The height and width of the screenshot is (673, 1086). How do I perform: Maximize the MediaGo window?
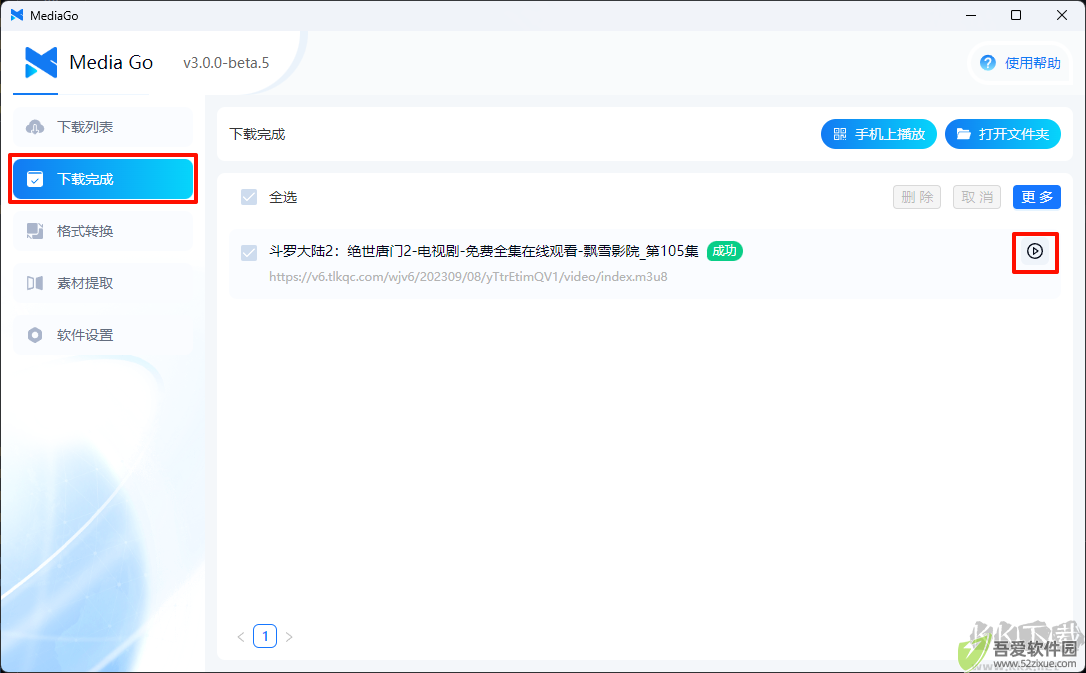click(1016, 15)
